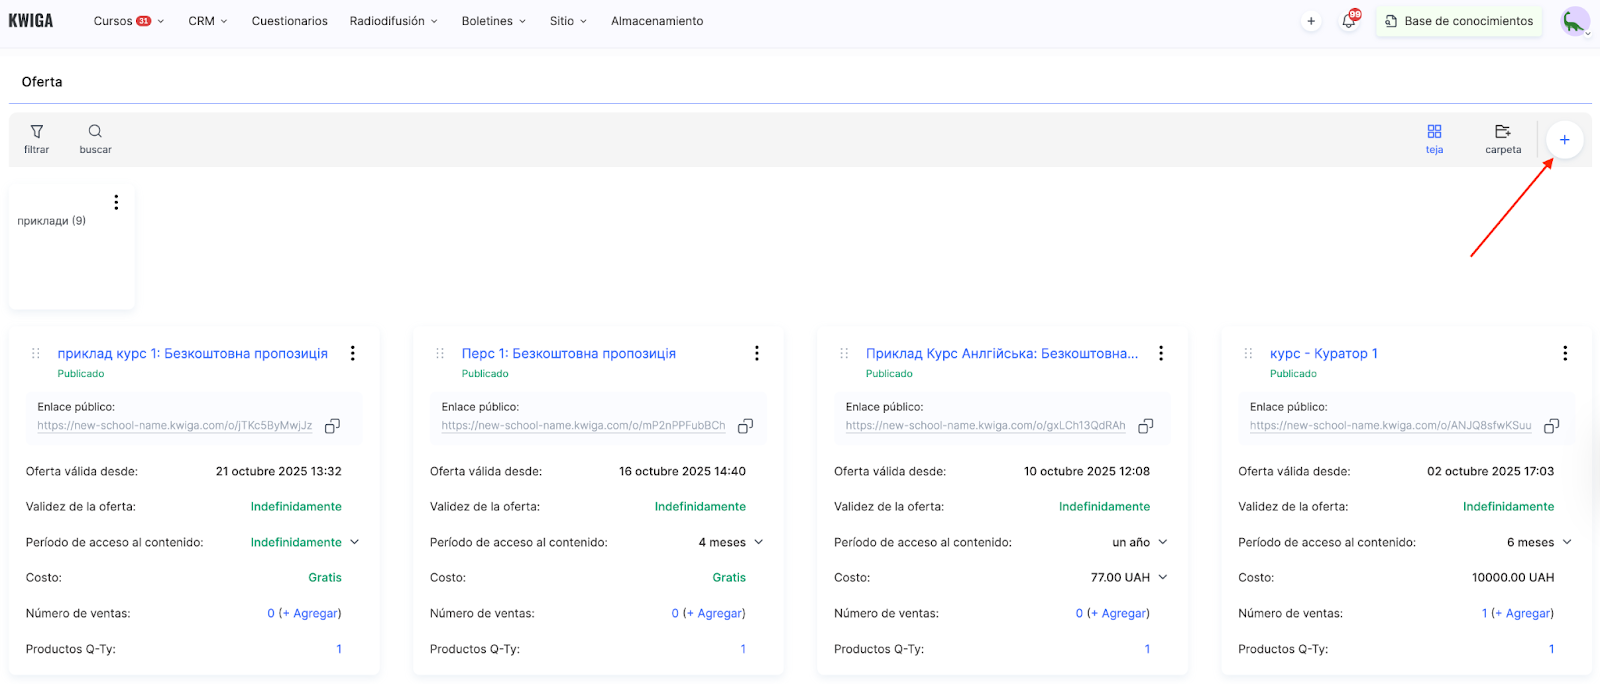Expand the 6 meses access period dropdown
1600x684 pixels.
pyautogui.click(x=1566, y=542)
